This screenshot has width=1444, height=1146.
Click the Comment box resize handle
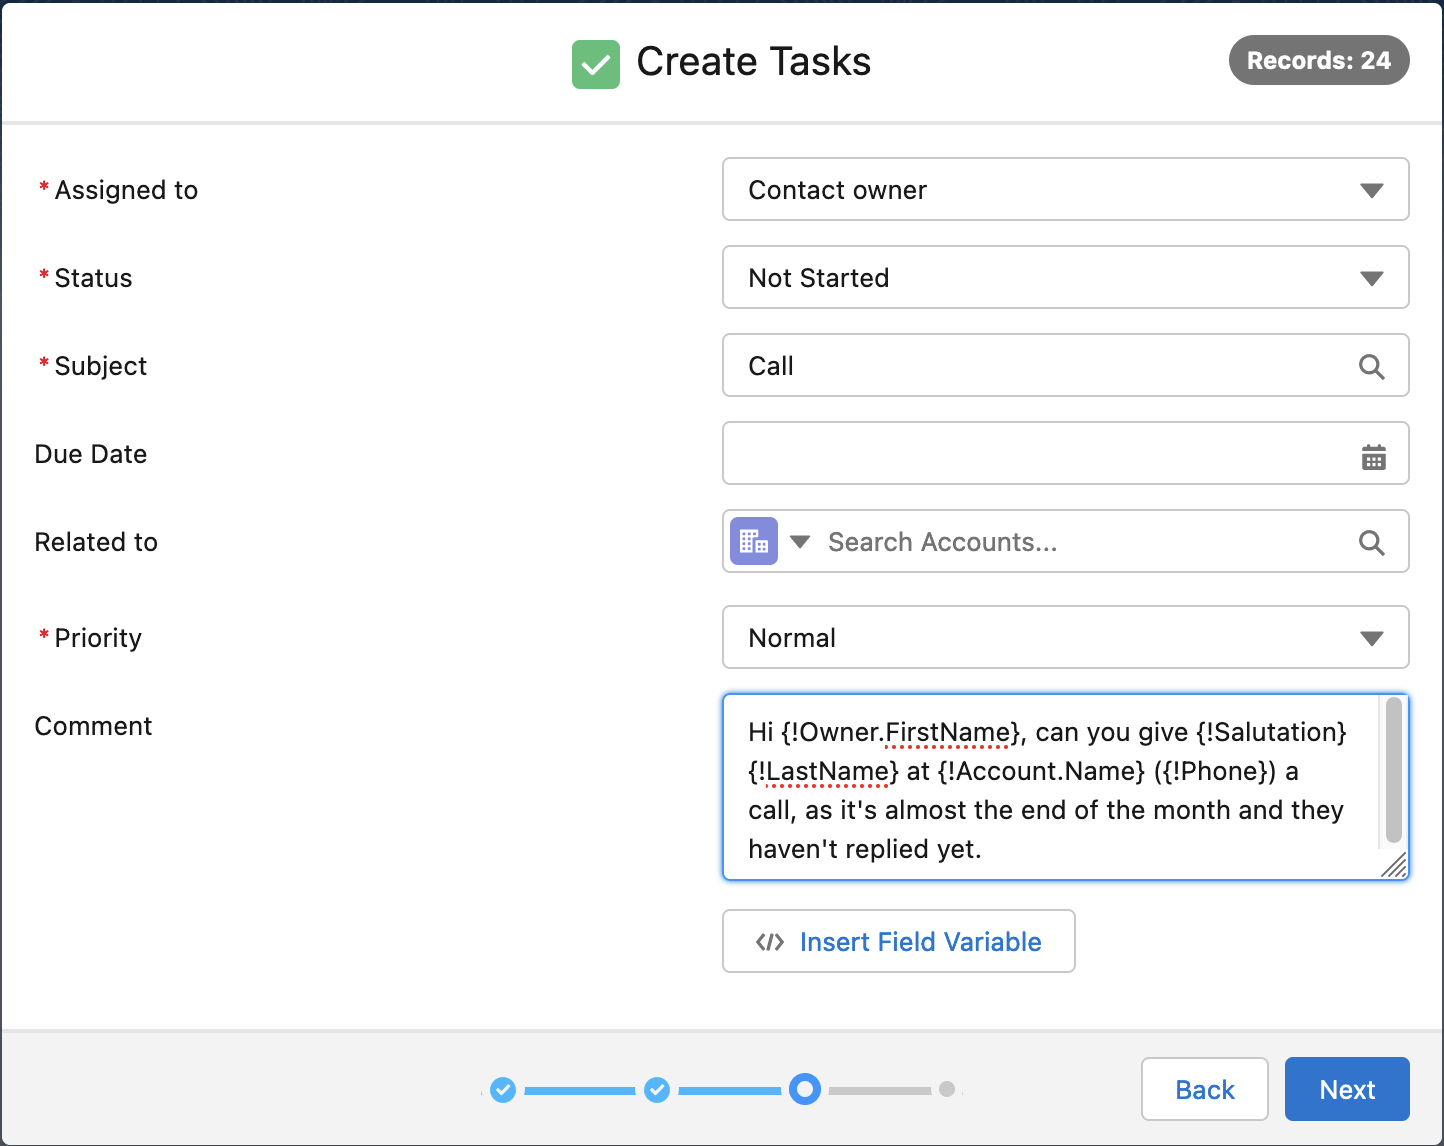pos(1394,865)
